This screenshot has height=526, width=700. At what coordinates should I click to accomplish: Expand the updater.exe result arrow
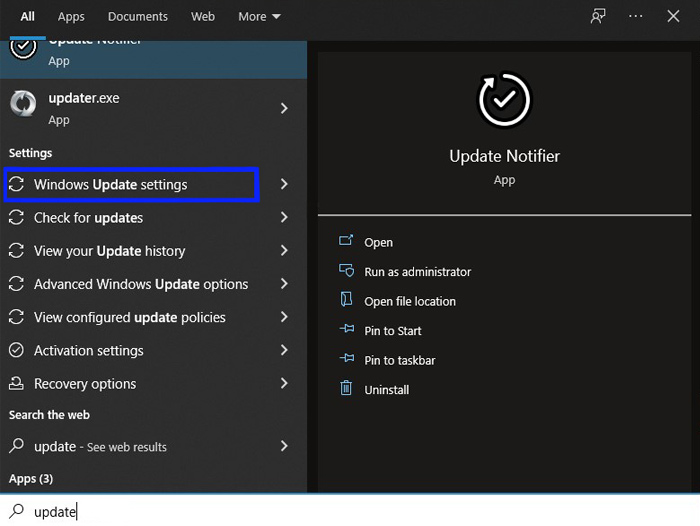coord(284,108)
